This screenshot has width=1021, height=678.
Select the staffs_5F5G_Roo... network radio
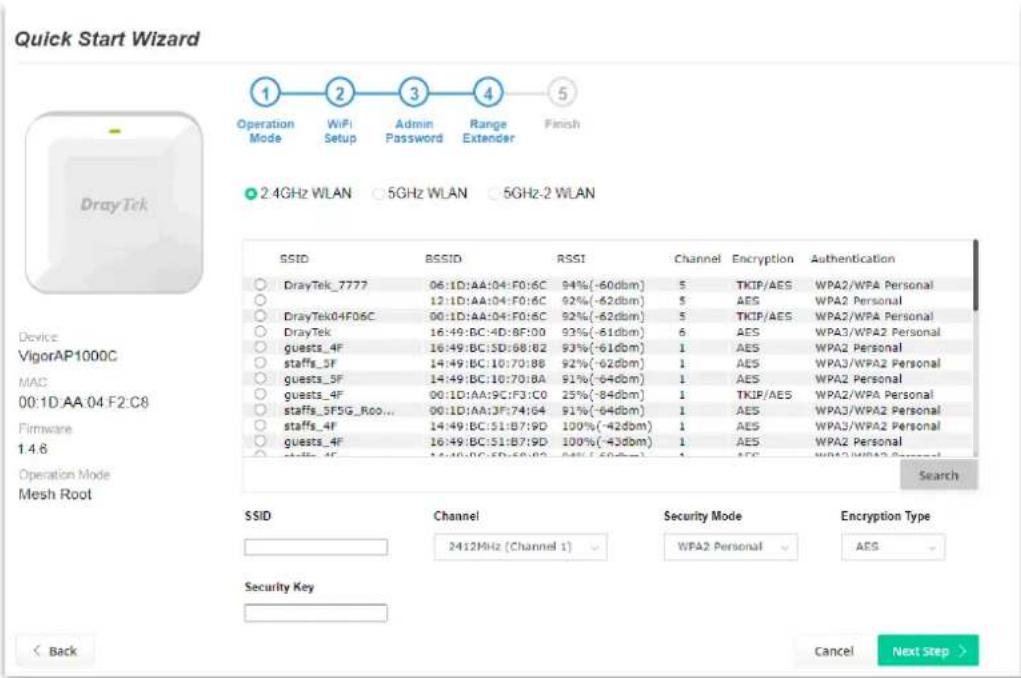[x=260, y=410]
